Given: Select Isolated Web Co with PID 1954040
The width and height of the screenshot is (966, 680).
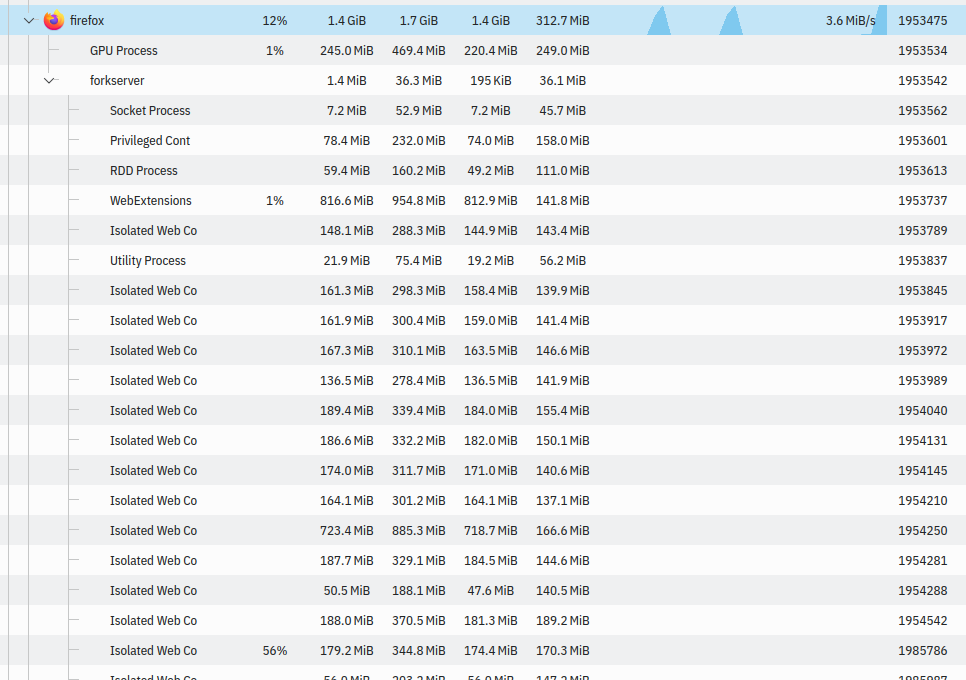Looking at the screenshot, I should (483, 410).
